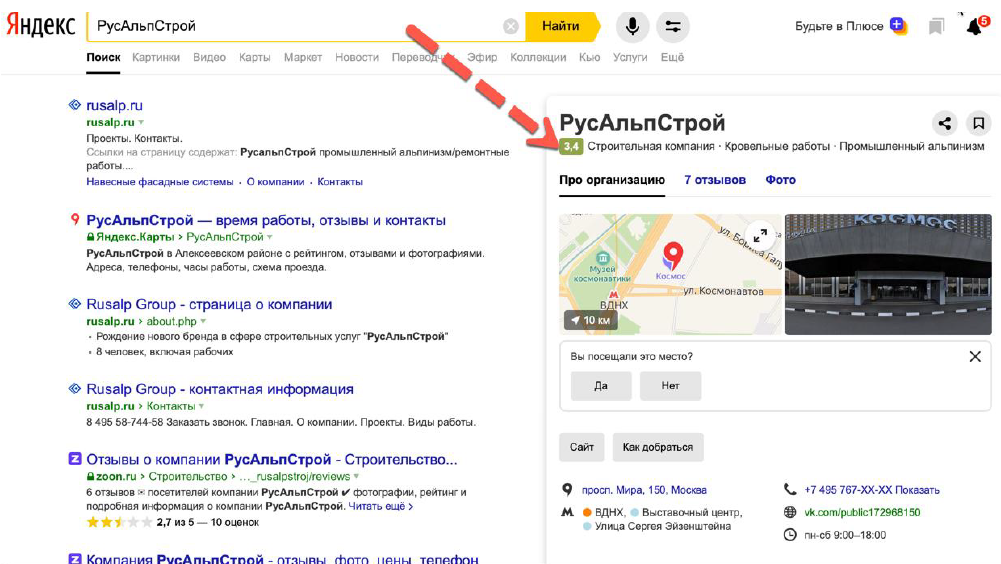
Task: Click the address location pin icon
Action: pyautogui.click(x=567, y=489)
